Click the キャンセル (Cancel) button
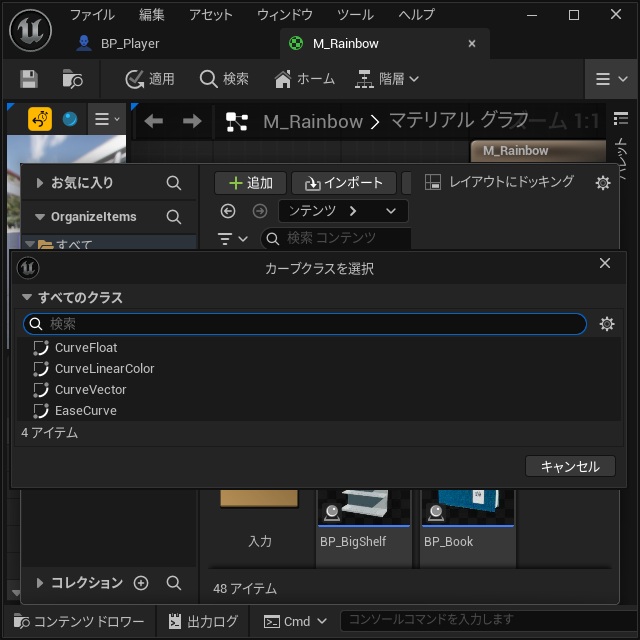The image size is (640, 640). coord(570,466)
